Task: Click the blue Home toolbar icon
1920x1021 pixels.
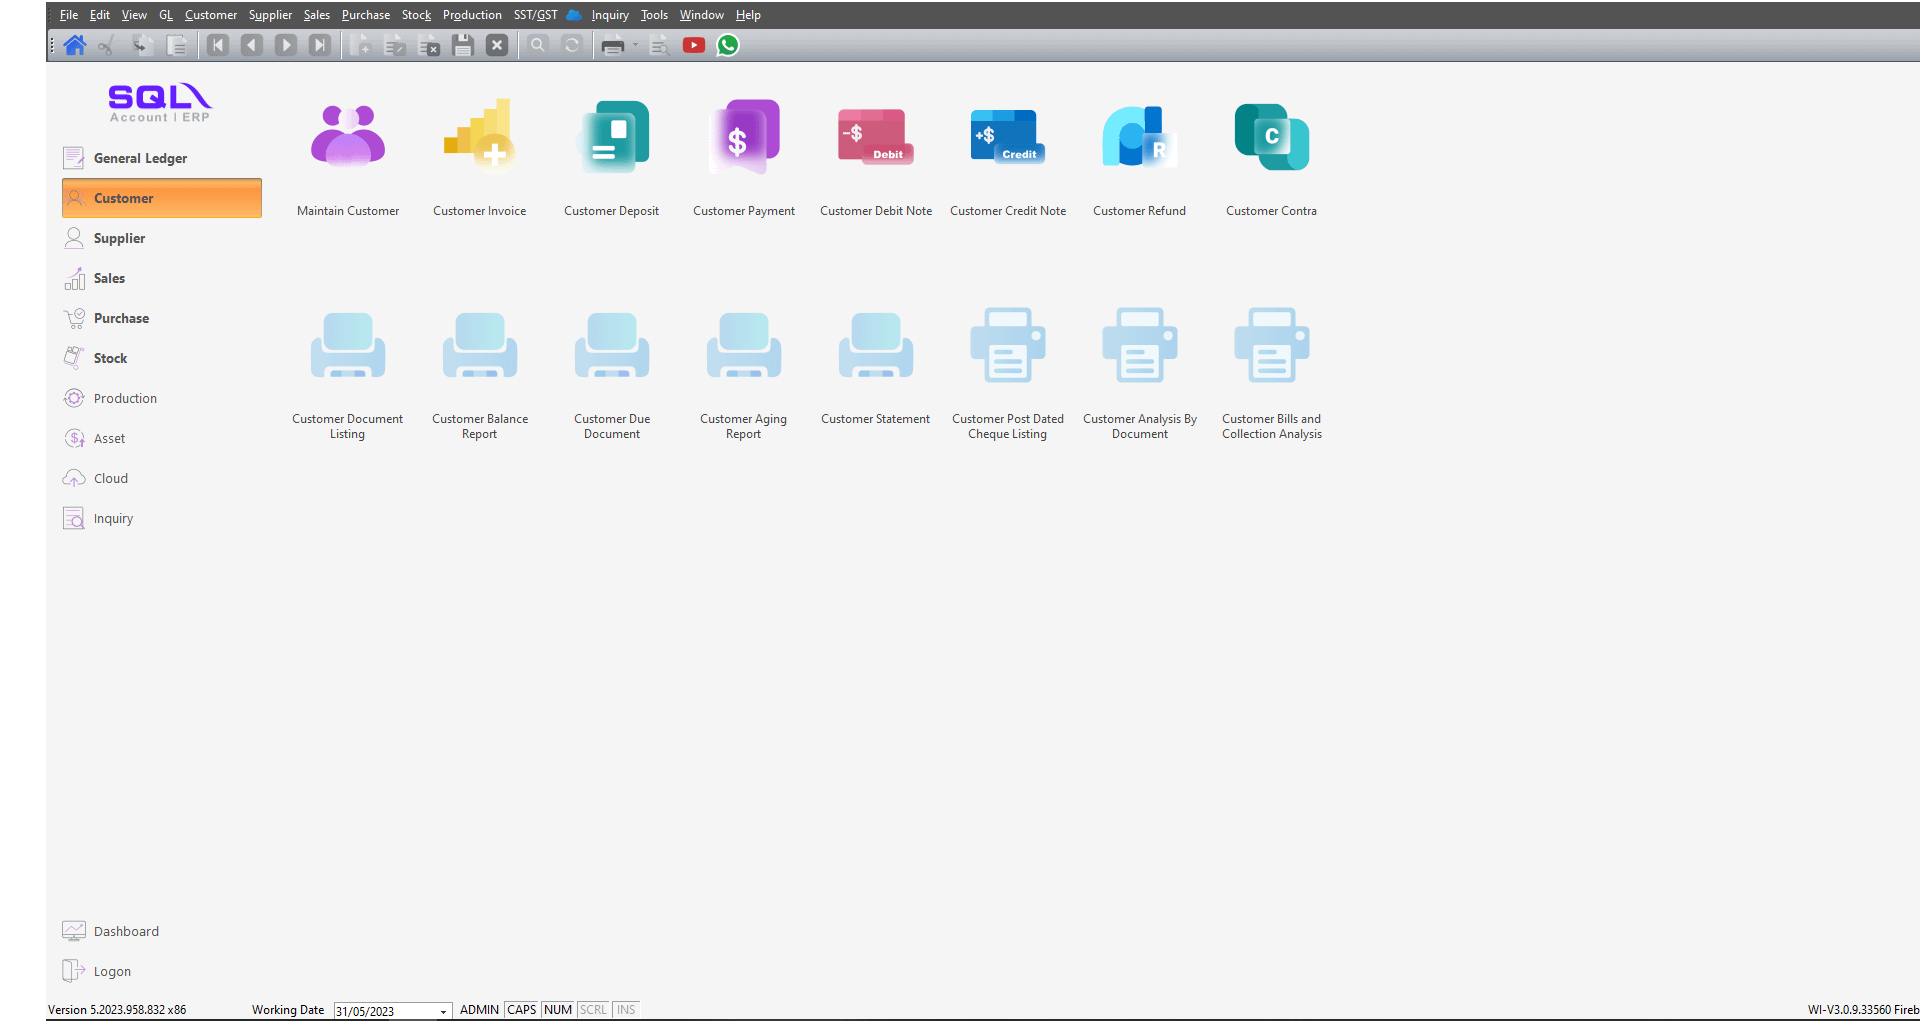Action: pyautogui.click(x=75, y=45)
